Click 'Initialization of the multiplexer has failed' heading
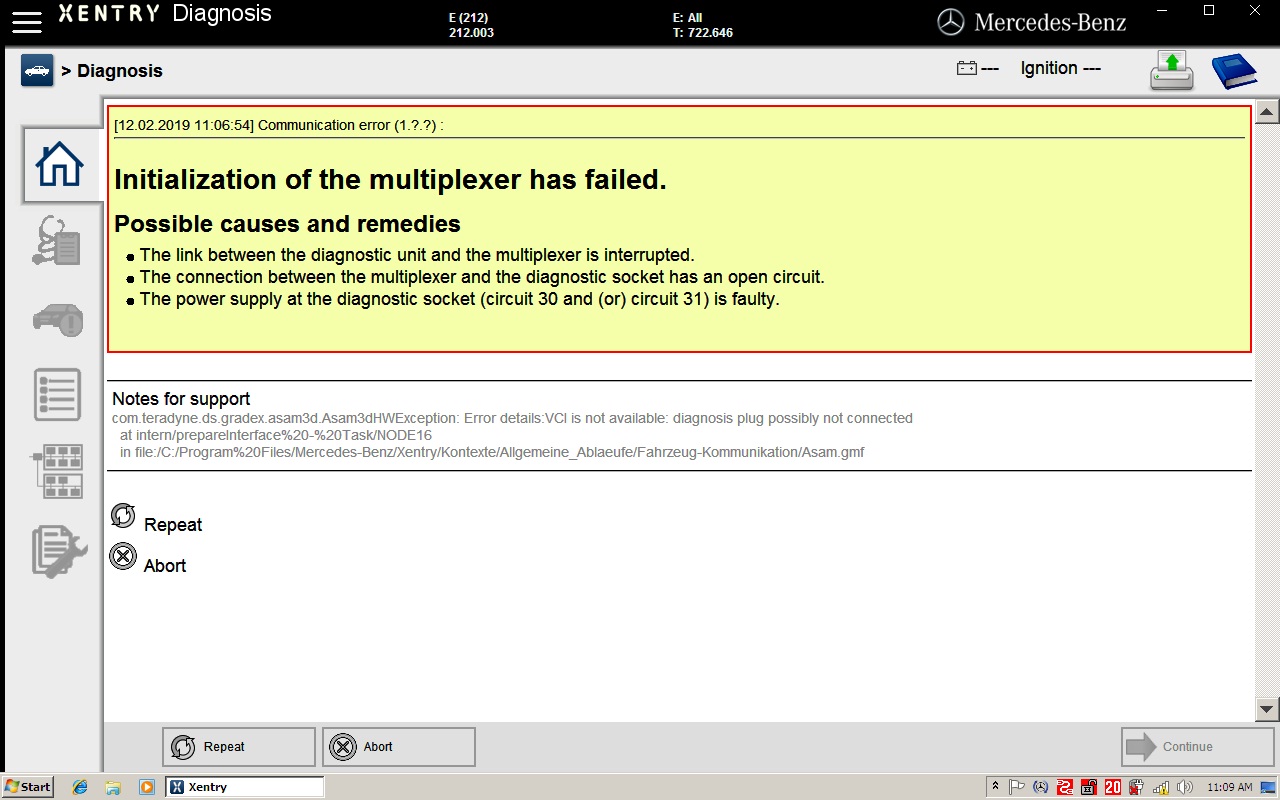This screenshot has height=800, width=1280. pos(390,180)
